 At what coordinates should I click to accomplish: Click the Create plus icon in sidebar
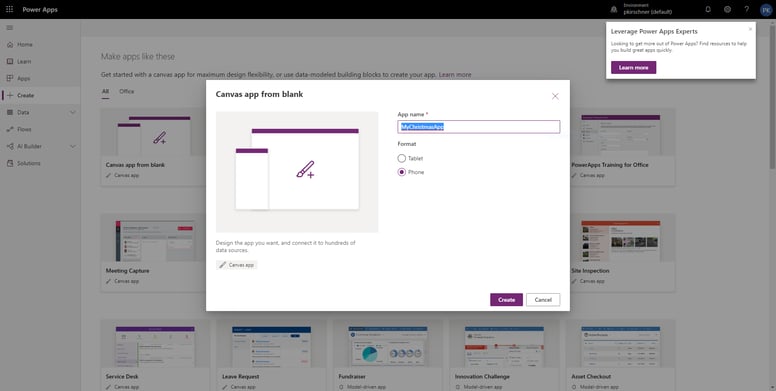click(x=10, y=96)
